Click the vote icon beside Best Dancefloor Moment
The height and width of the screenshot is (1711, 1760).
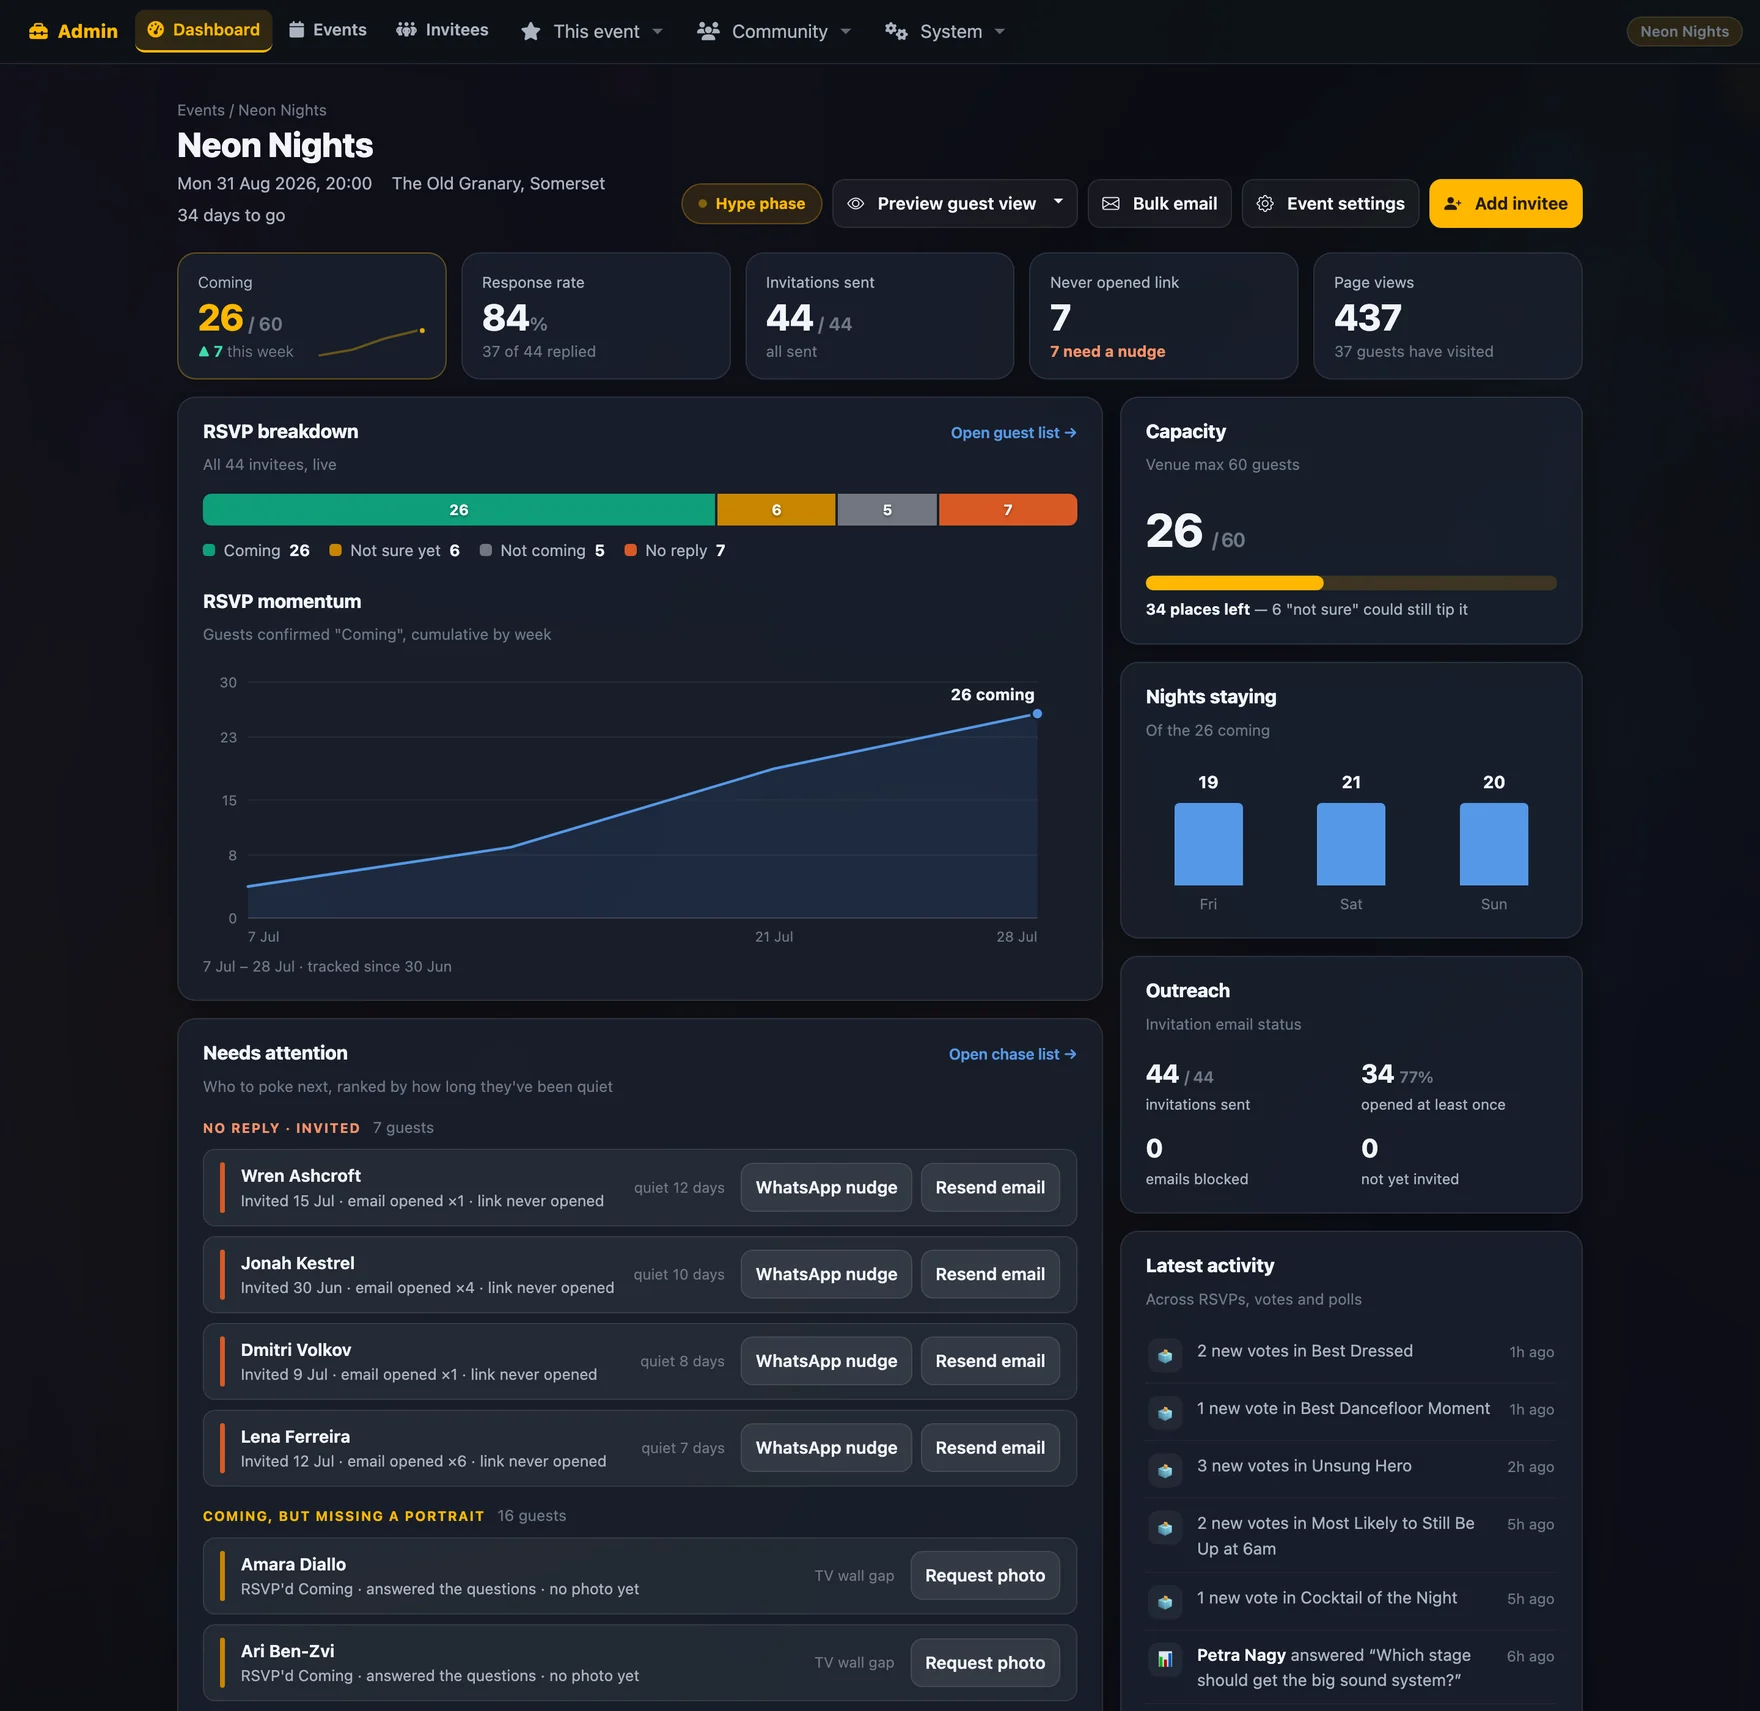tap(1165, 1413)
